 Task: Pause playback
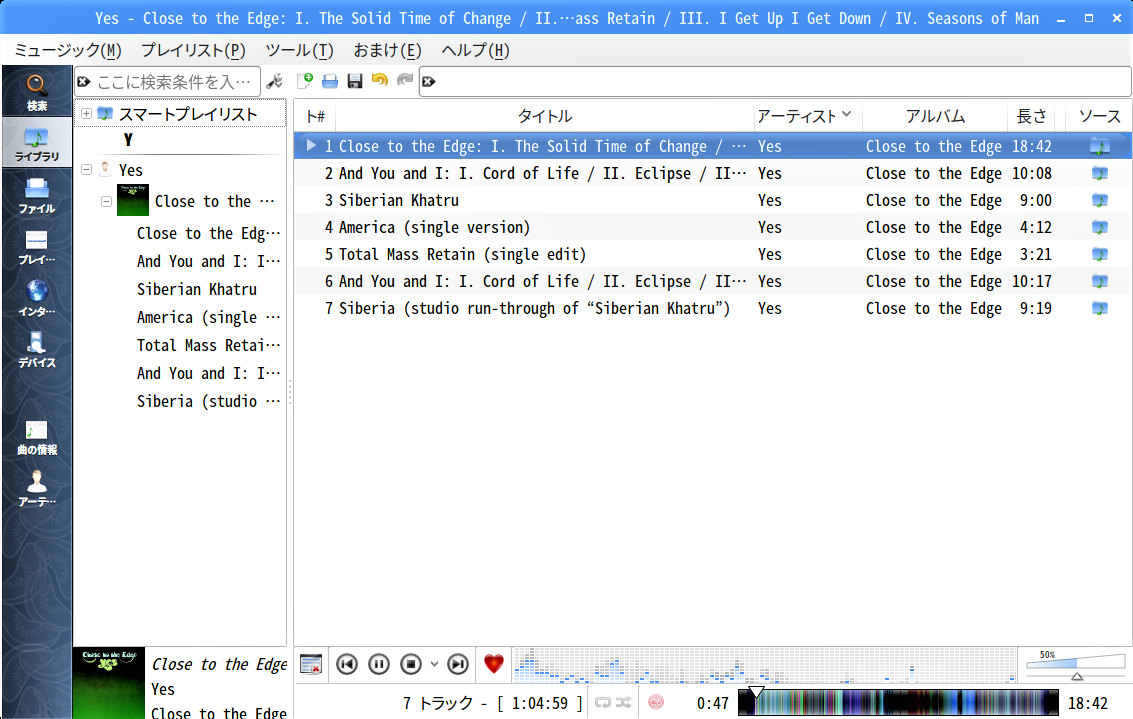[379, 664]
